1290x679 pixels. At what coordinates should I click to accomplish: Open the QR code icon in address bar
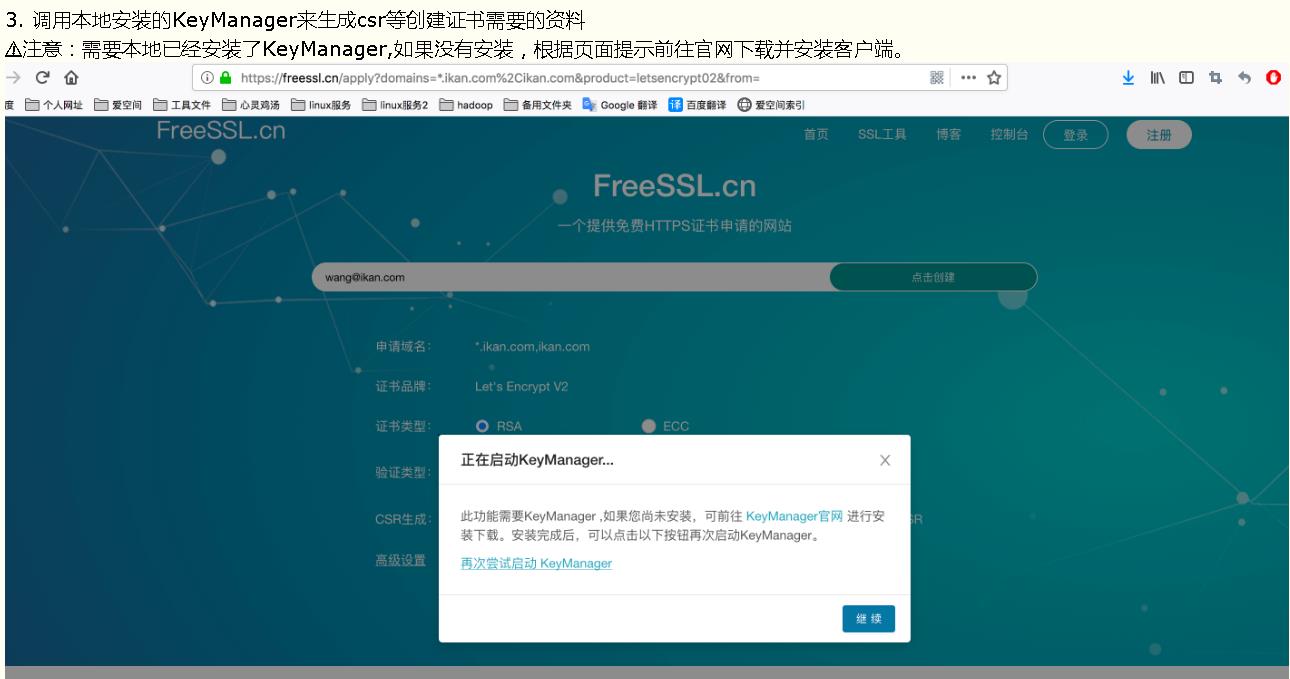point(937,78)
